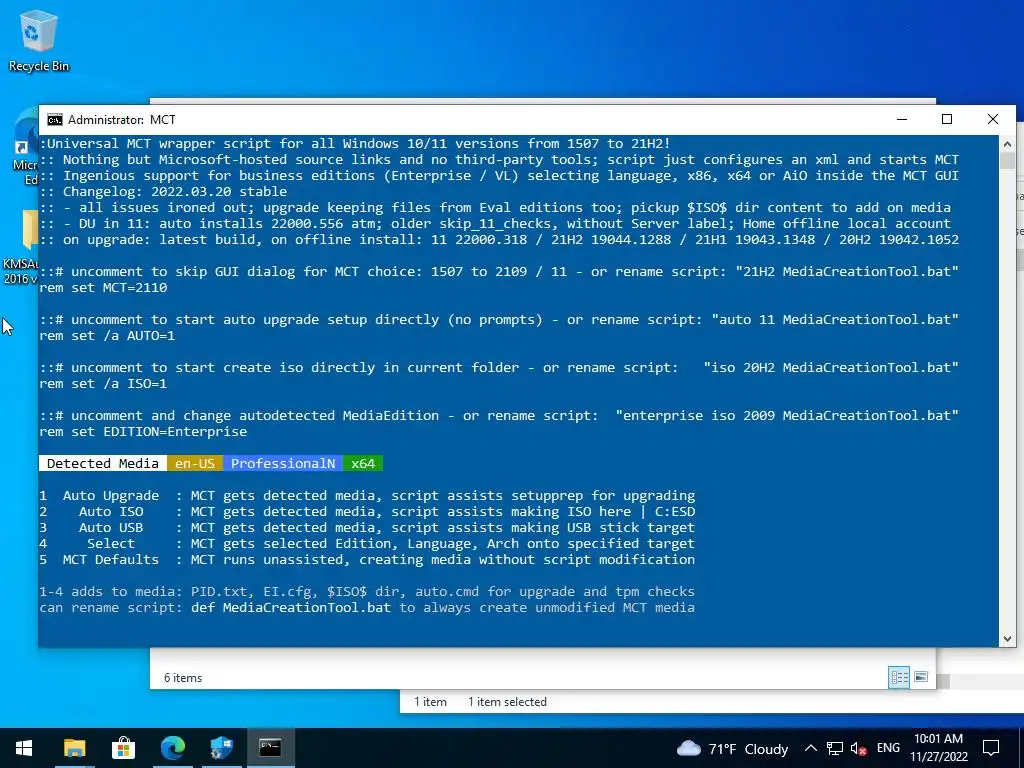Click the 'Administrator: MCT' title bar text
The image size is (1024, 768).
tap(121, 120)
